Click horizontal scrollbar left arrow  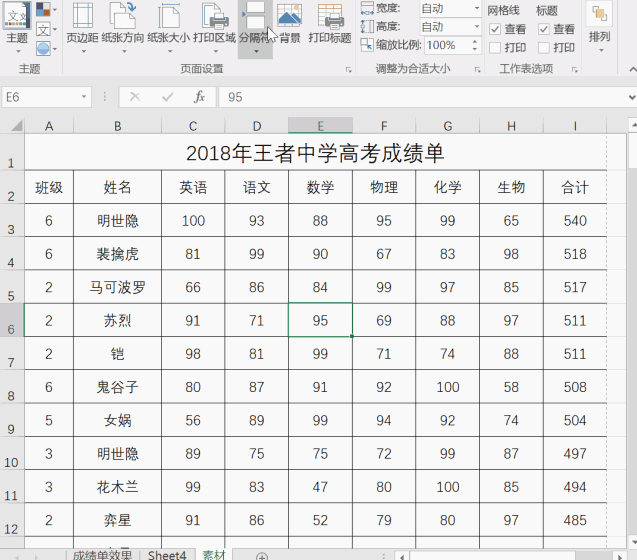(402, 556)
